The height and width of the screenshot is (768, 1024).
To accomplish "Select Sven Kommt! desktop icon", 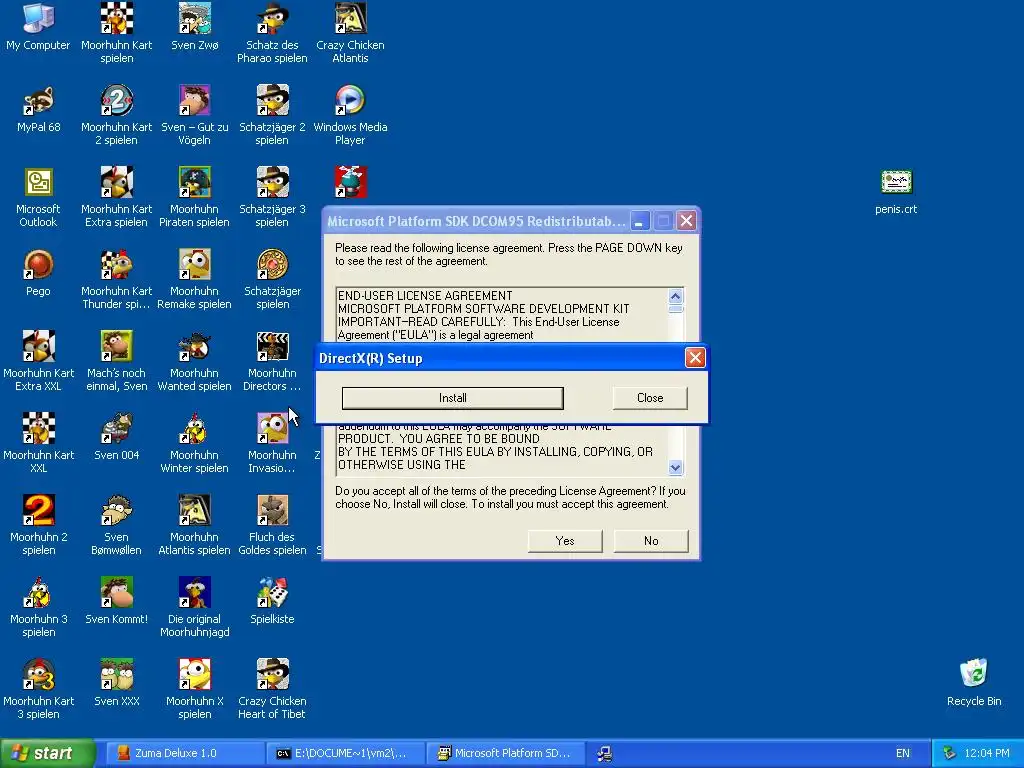I will [x=116, y=601].
